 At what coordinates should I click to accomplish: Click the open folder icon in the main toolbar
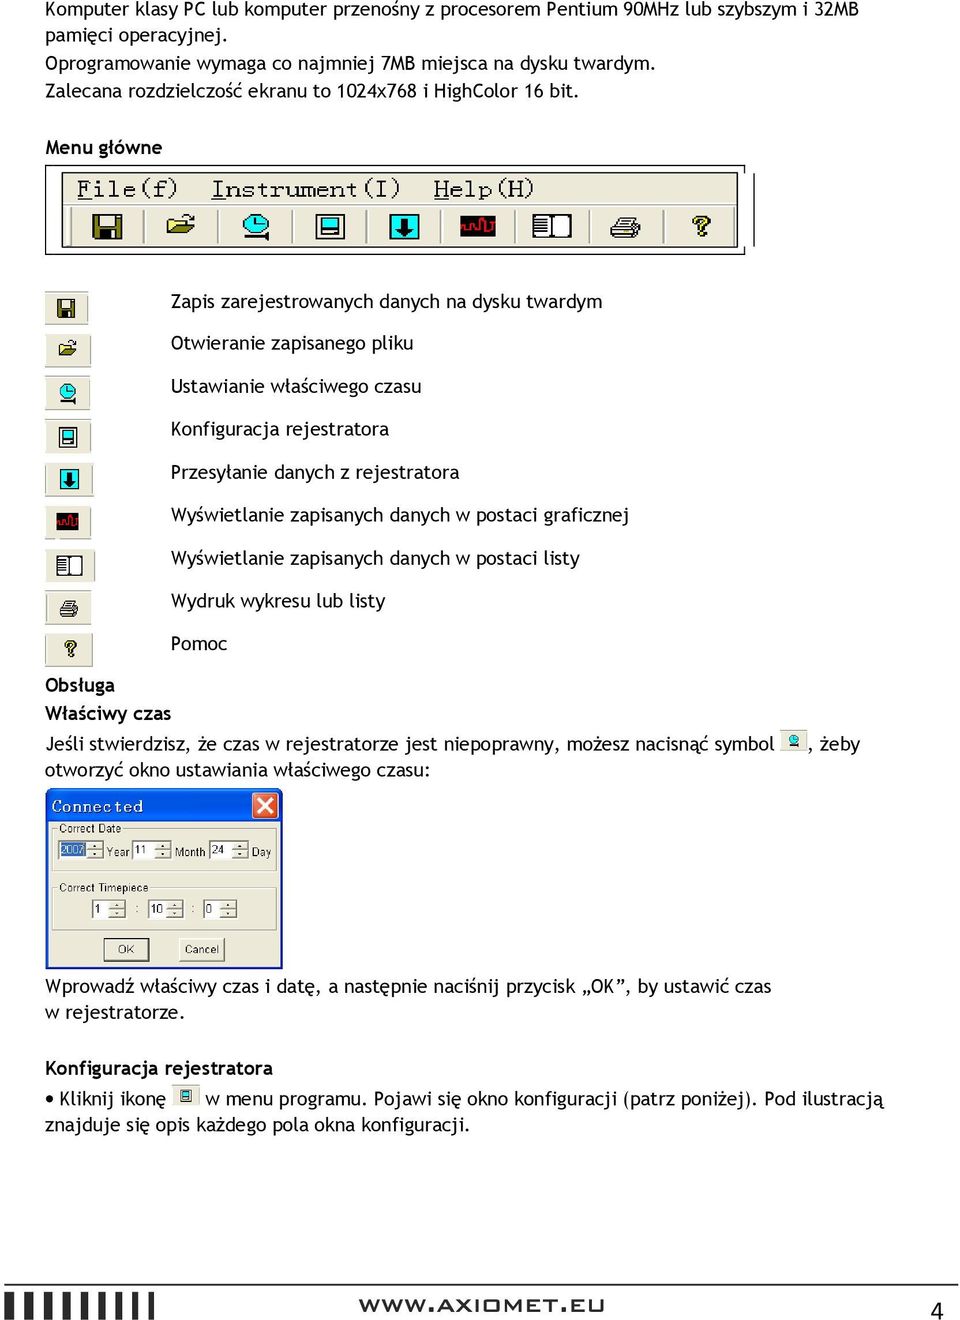181,226
